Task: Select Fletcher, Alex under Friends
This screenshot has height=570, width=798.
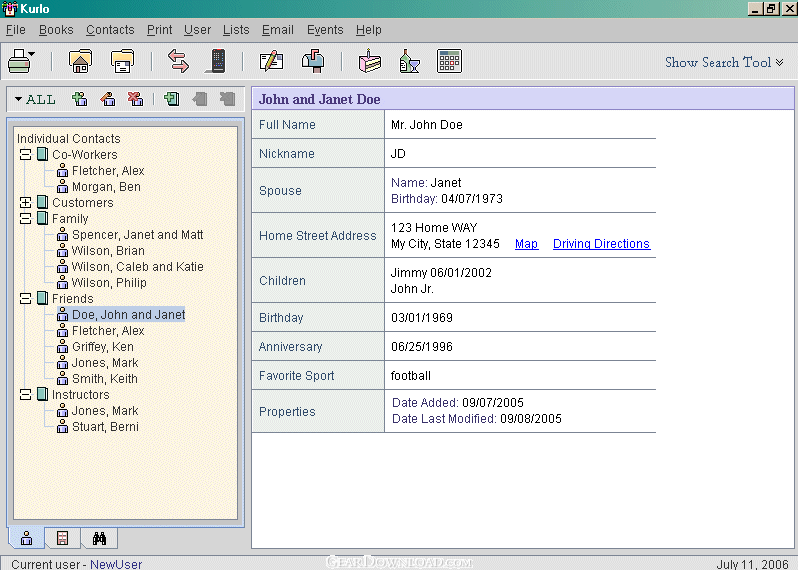Action: point(108,331)
